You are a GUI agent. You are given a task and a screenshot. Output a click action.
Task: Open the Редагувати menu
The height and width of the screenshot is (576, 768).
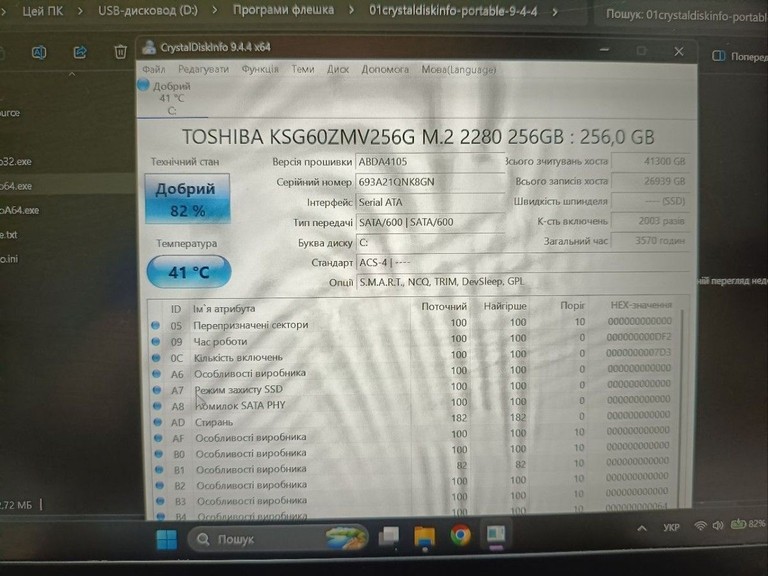(x=203, y=69)
